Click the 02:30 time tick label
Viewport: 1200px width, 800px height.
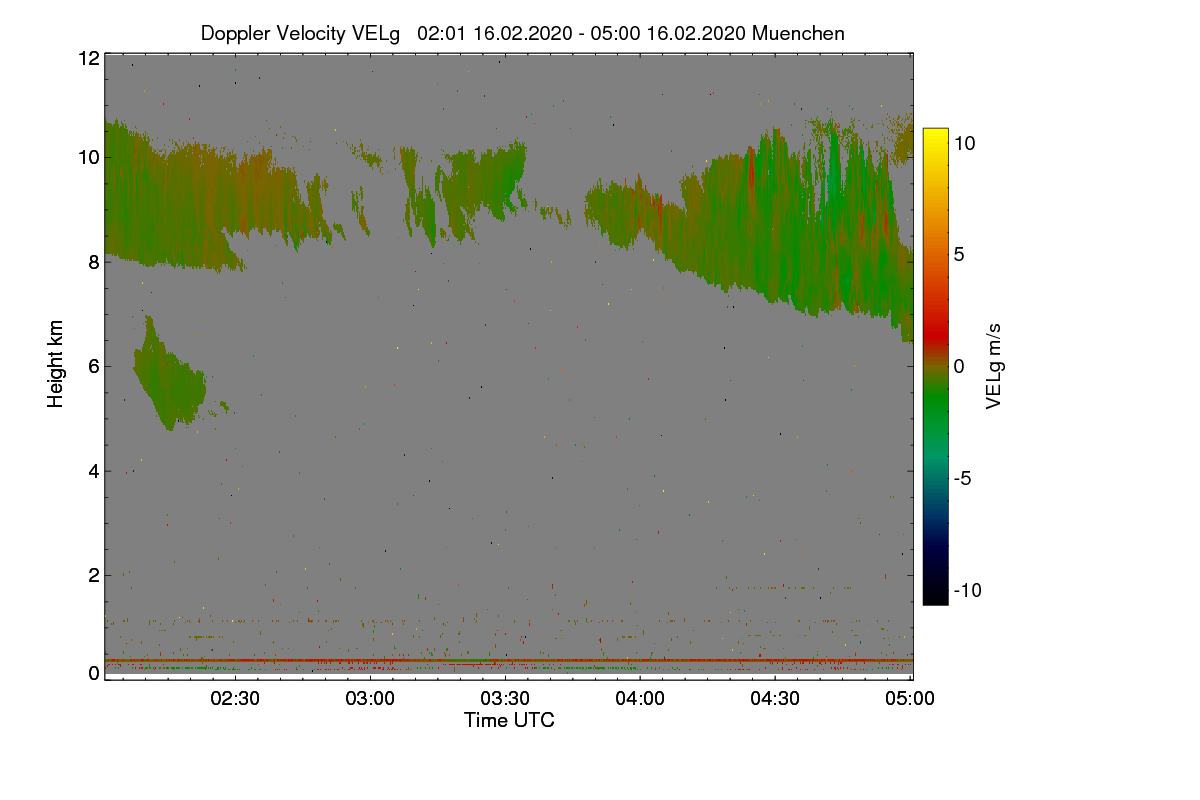(x=236, y=699)
